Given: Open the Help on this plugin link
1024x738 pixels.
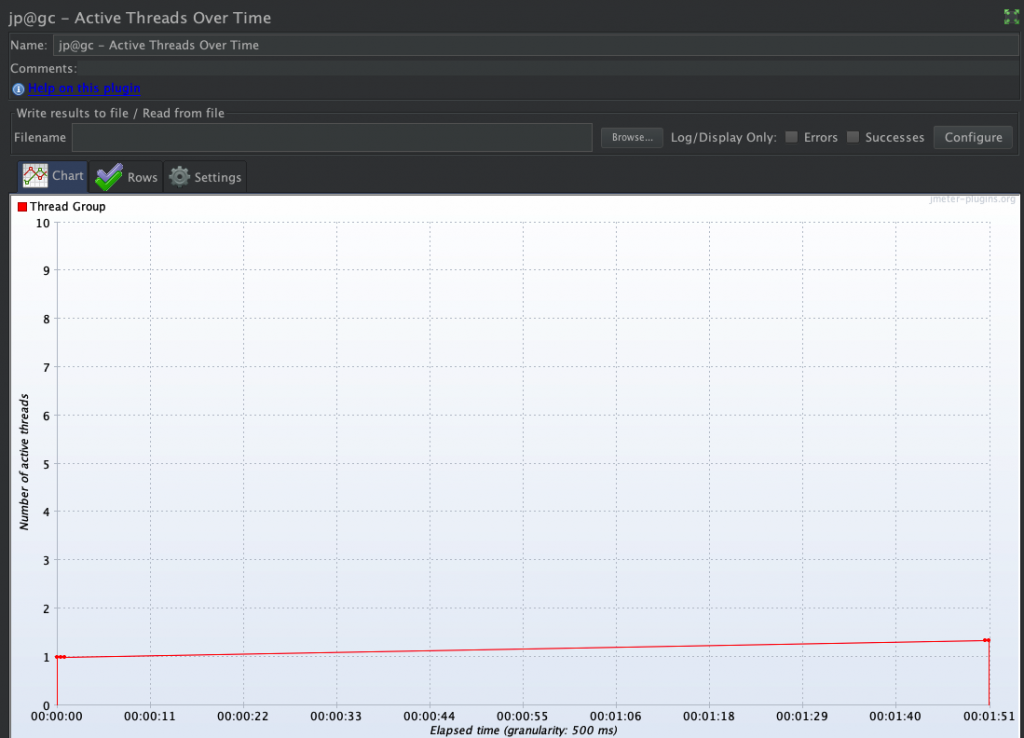Looking at the screenshot, I should pos(84,89).
